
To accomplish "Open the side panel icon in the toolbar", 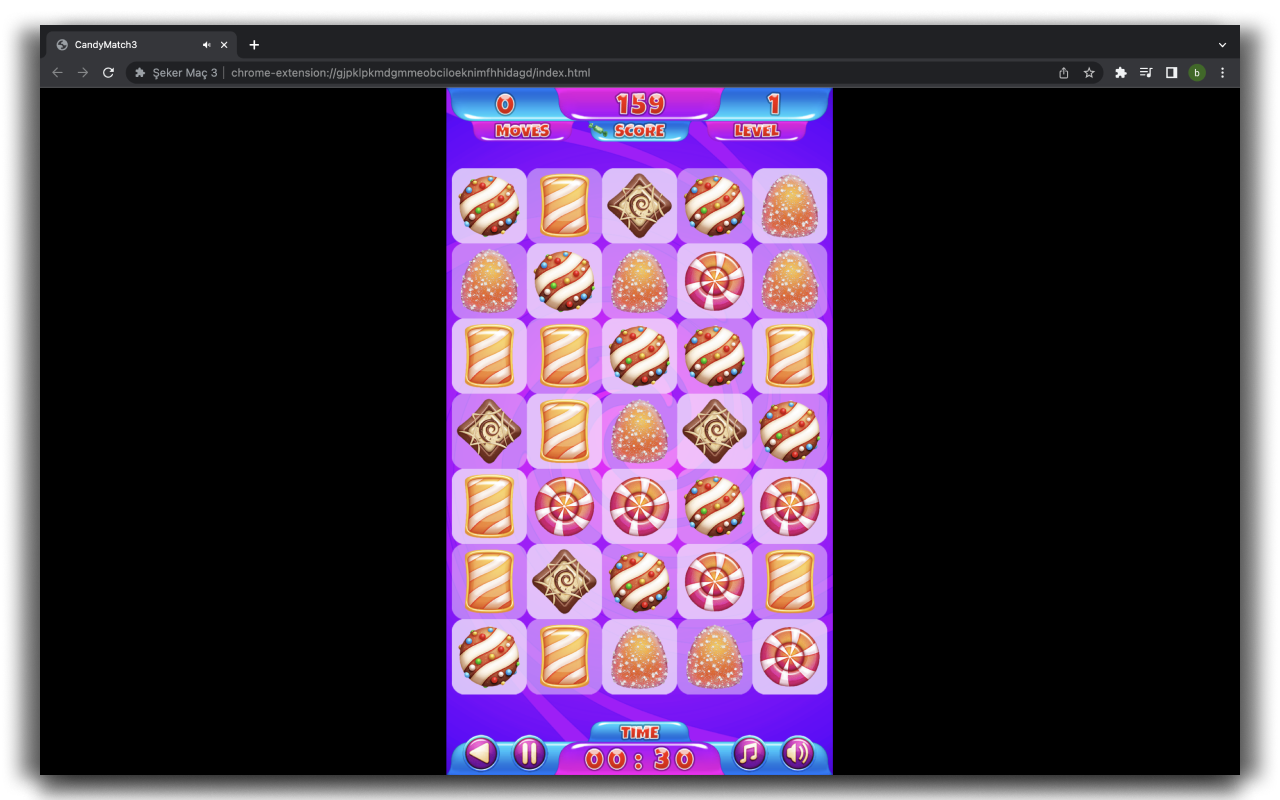I will point(1171,72).
